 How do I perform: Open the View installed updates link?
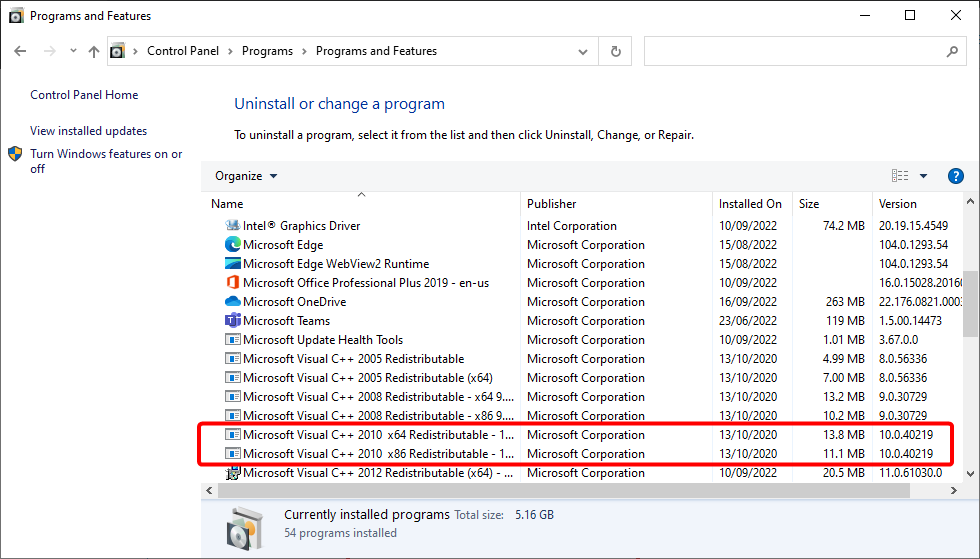point(88,131)
